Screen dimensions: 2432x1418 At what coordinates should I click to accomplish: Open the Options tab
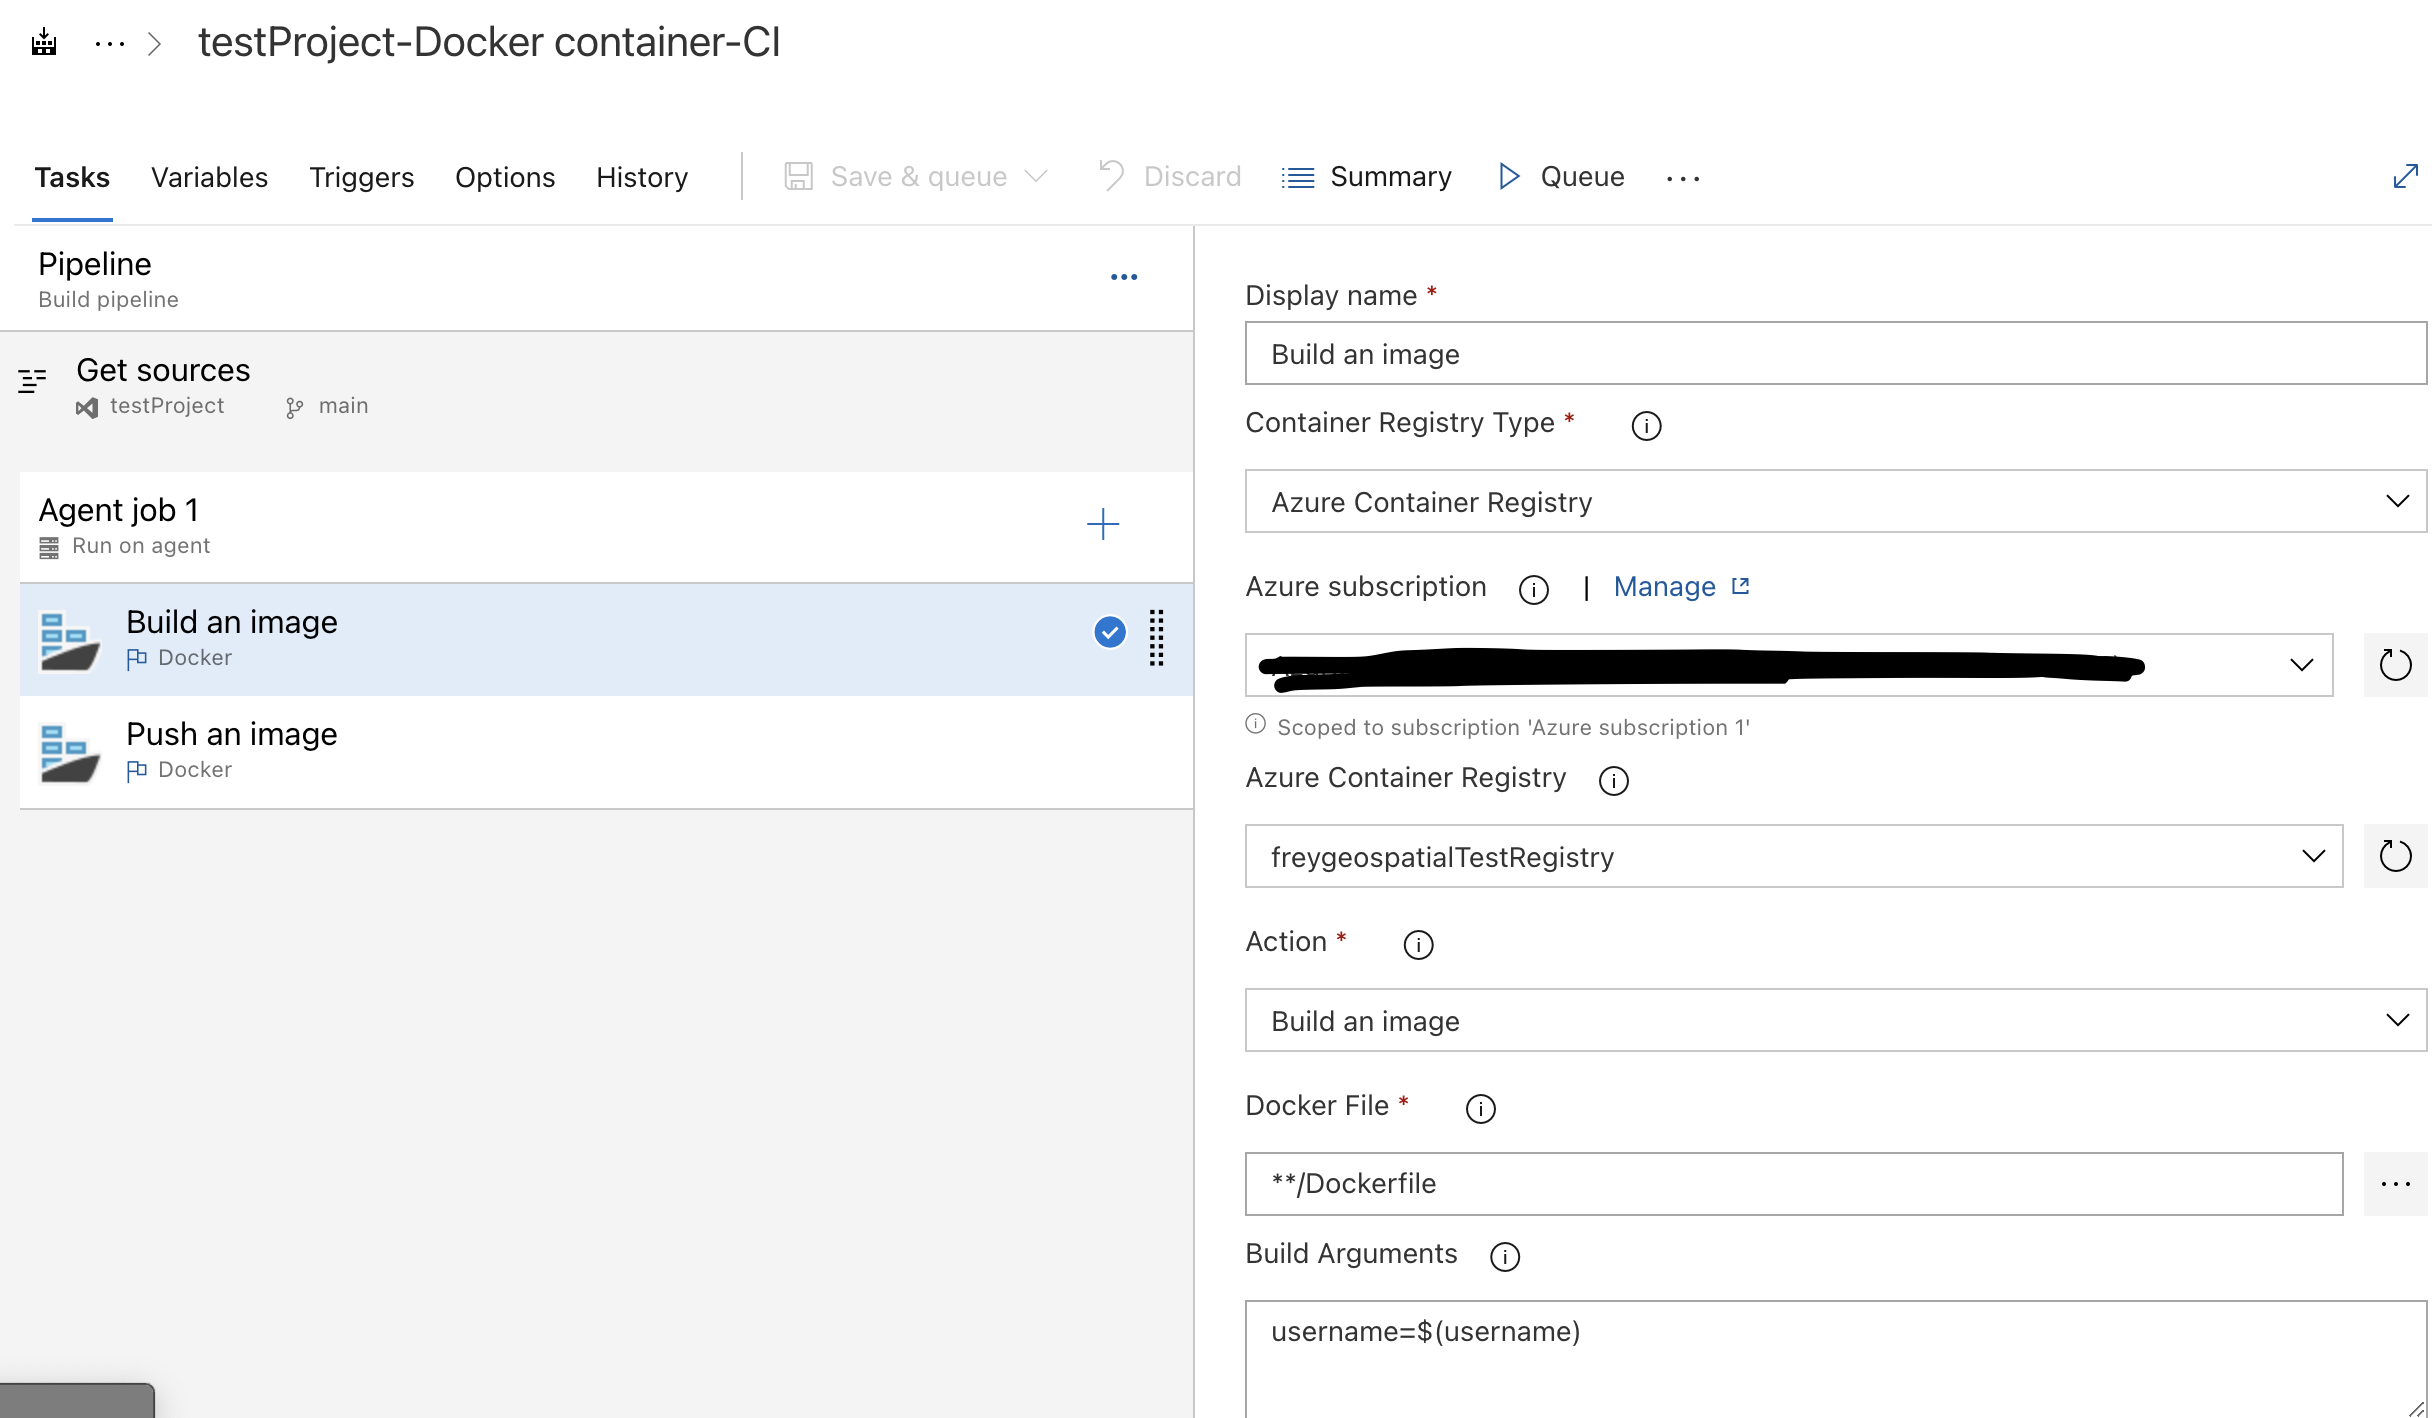[x=505, y=177]
